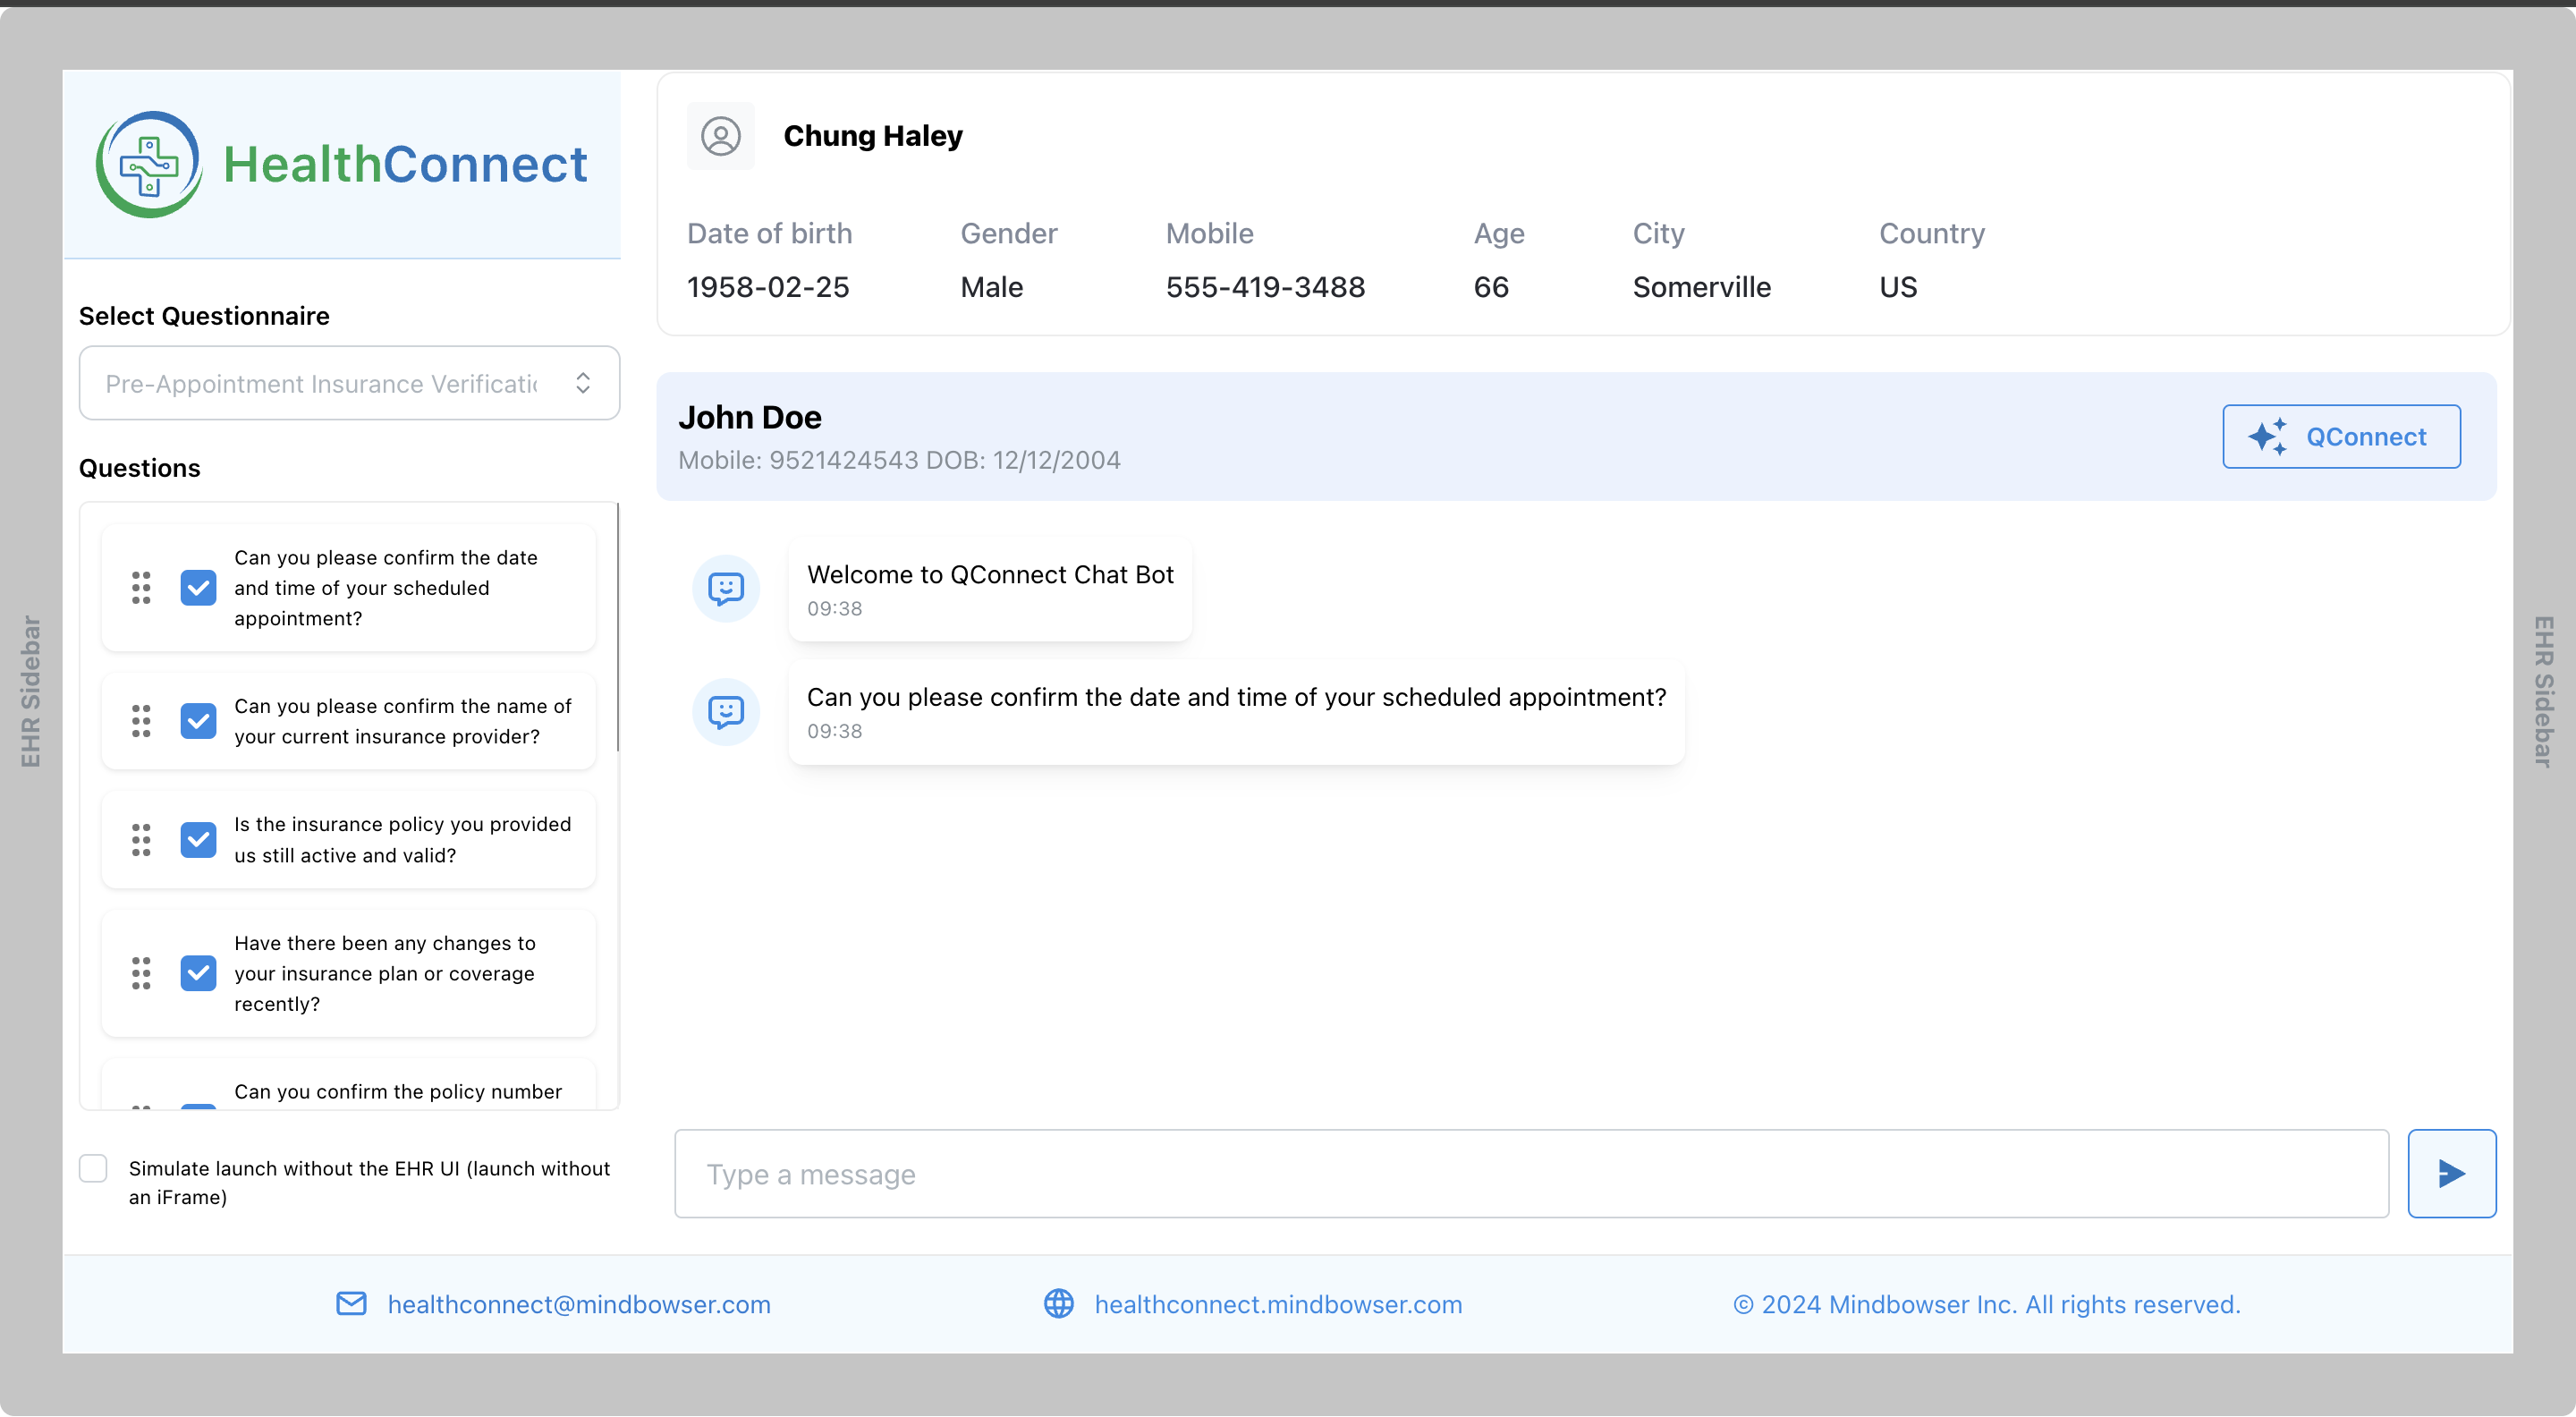
Task: Click the Welcome to QConnect Chat Bot message
Action: (x=990, y=589)
